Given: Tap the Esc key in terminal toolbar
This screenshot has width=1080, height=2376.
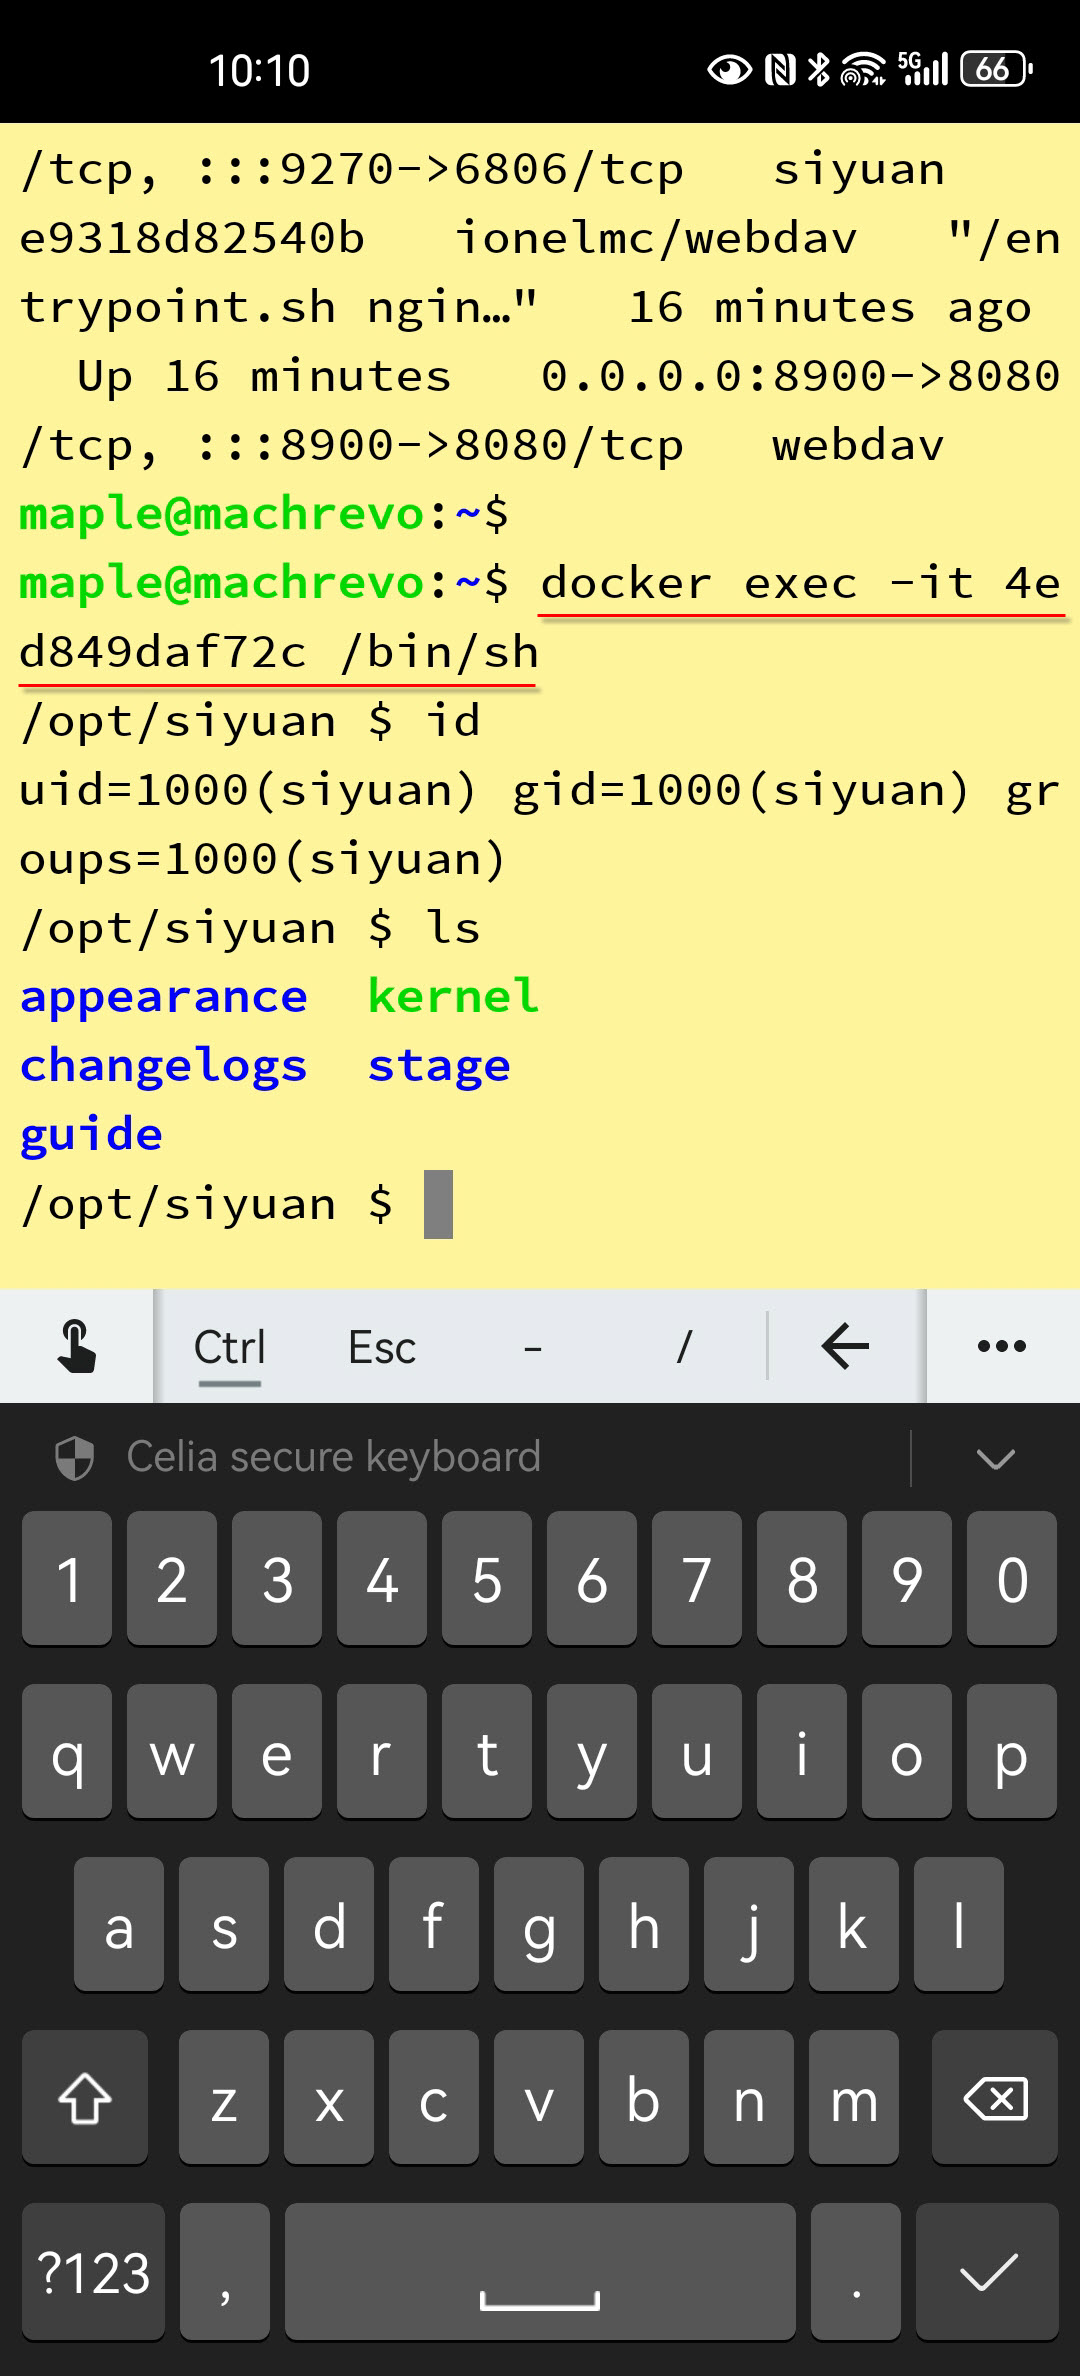Looking at the screenshot, I should coord(381,1347).
